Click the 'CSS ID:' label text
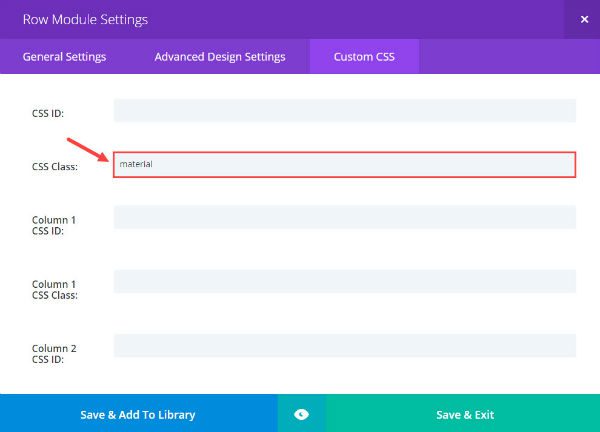Image resolution: width=600 pixels, height=432 pixels. [x=48, y=113]
